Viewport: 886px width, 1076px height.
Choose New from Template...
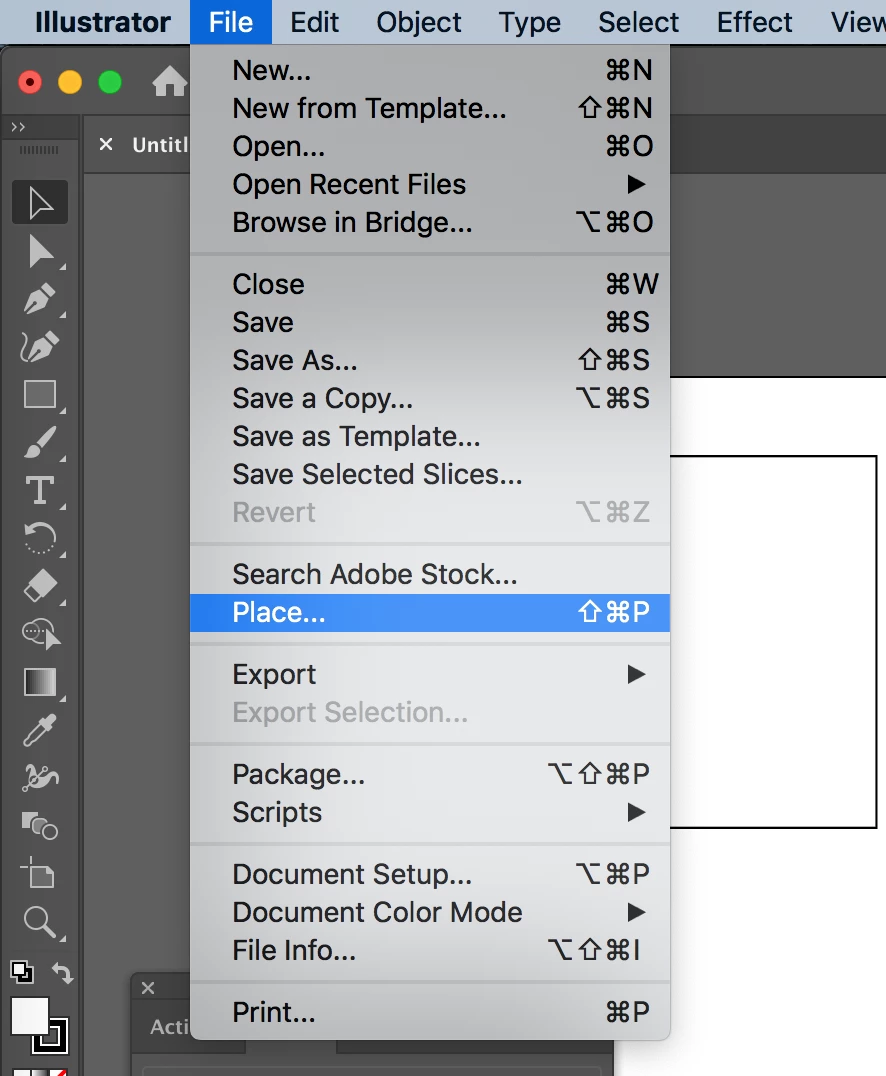pos(430,108)
